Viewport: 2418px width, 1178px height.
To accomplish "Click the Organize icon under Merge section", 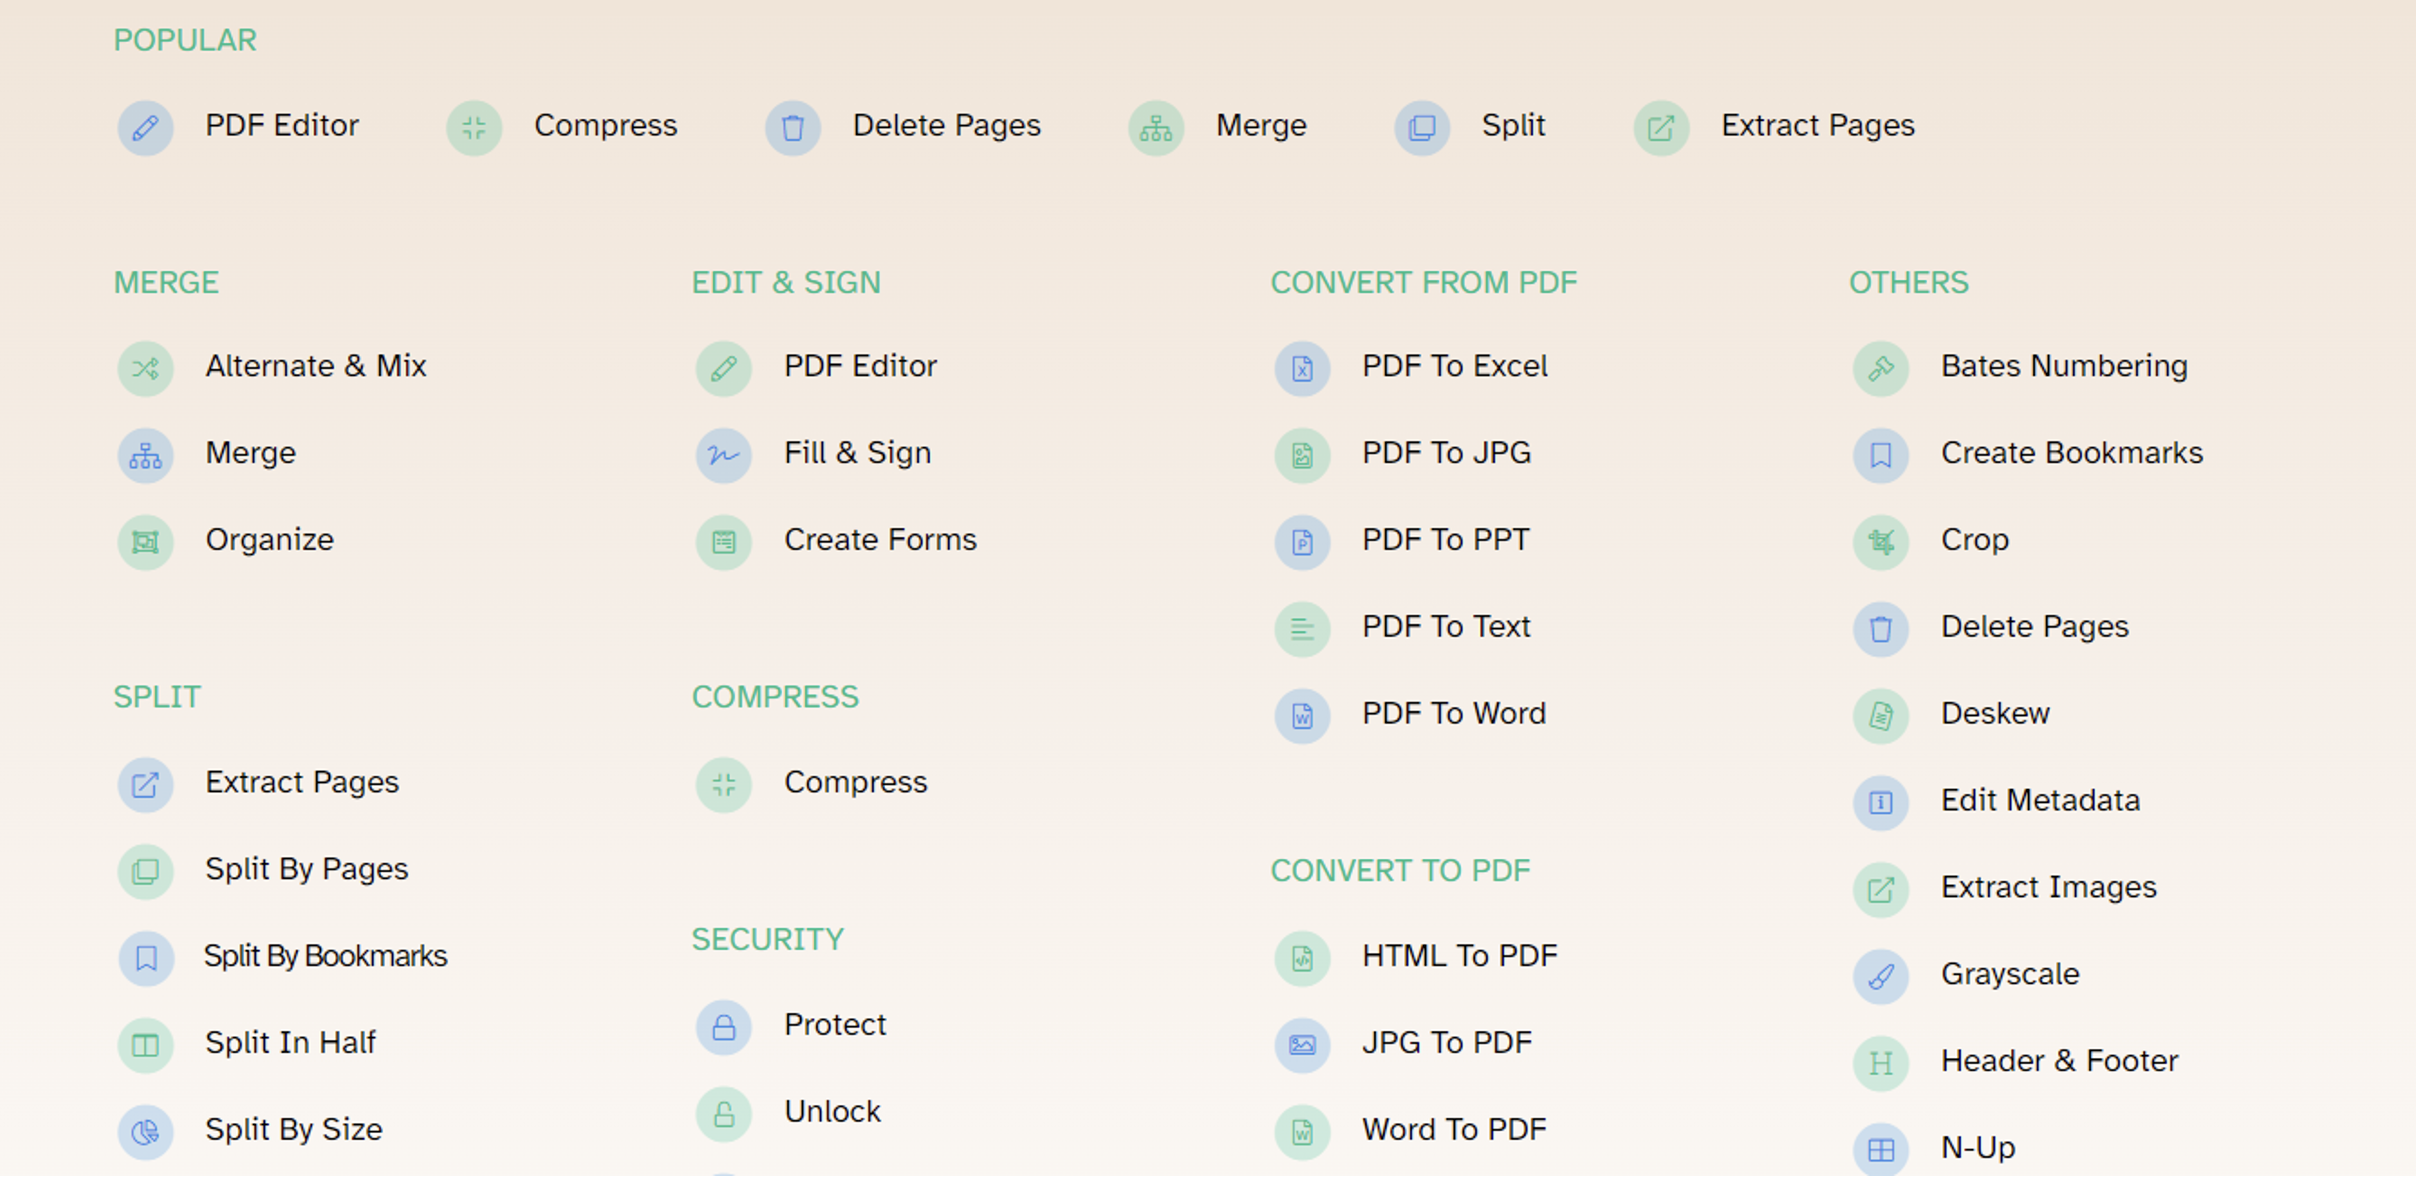I will [145, 542].
